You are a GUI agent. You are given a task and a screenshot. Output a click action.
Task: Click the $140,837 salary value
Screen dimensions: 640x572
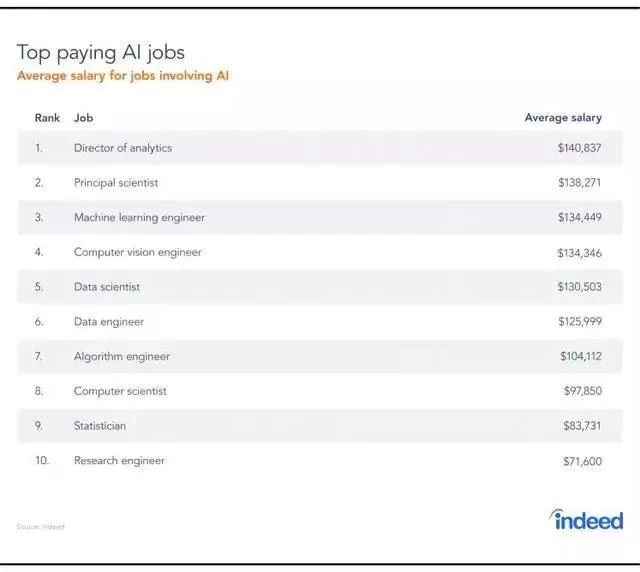579,148
